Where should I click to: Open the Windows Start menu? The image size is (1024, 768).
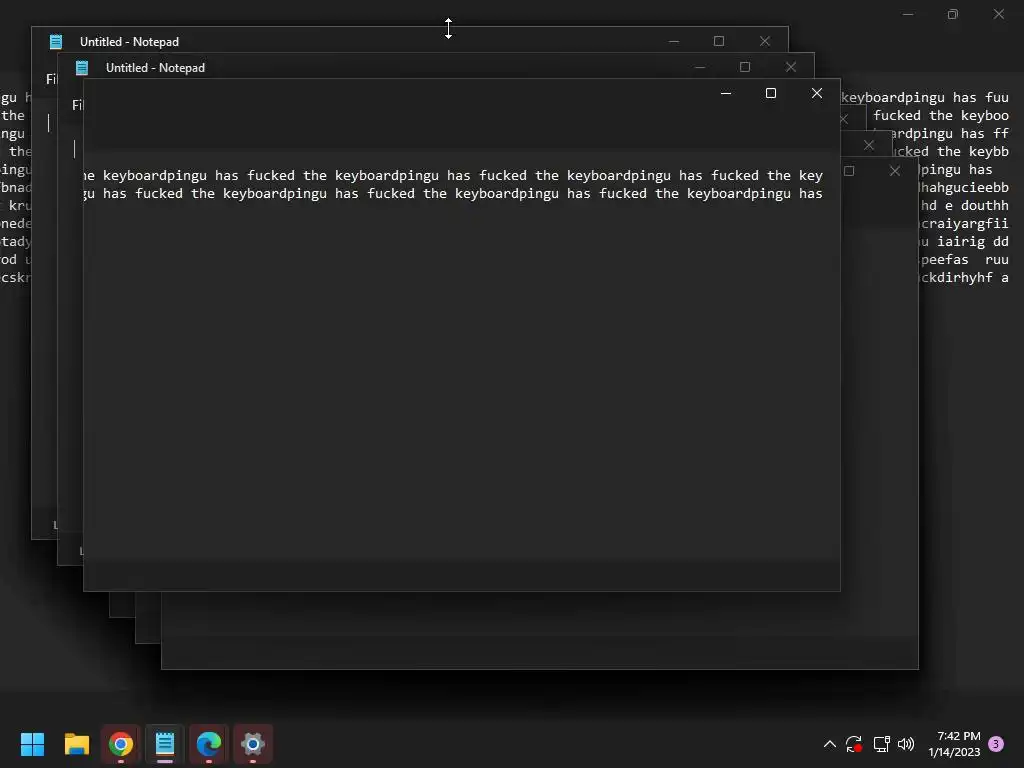(x=32, y=744)
